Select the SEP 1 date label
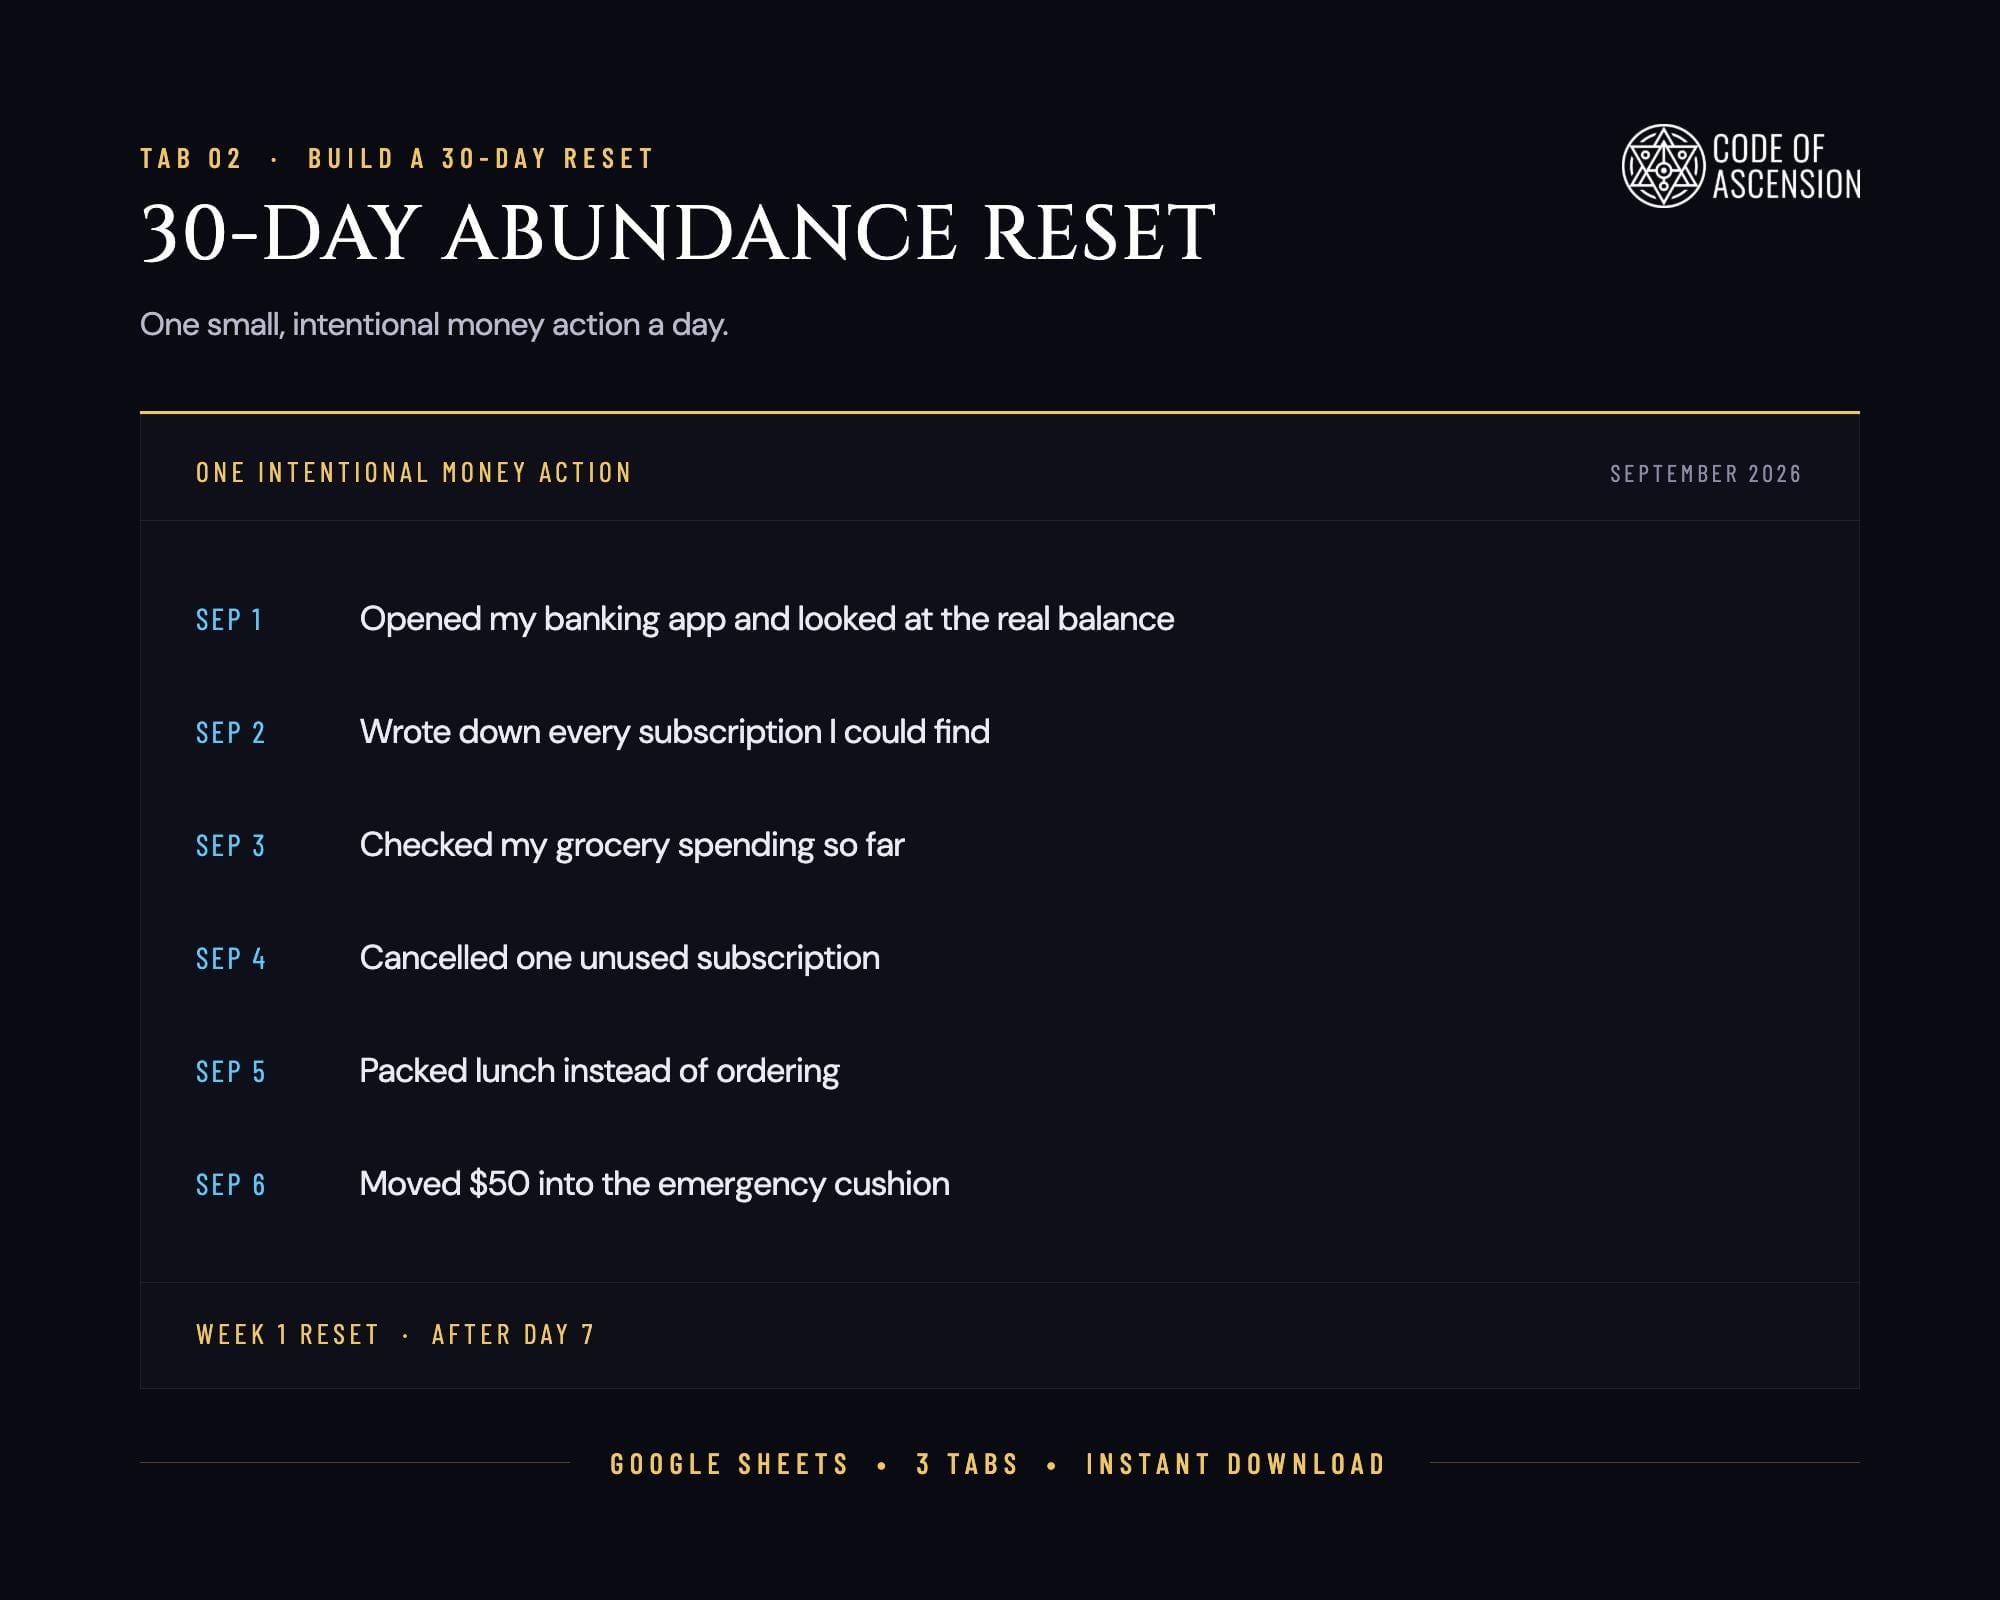This screenshot has width=2000, height=1600. pyautogui.click(x=229, y=620)
